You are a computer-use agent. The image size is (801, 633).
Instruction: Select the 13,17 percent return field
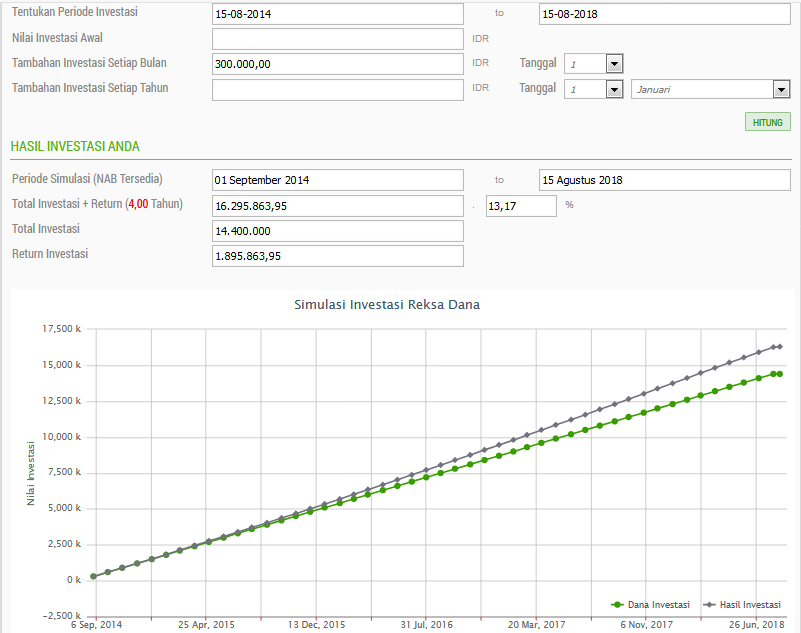point(520,206)
